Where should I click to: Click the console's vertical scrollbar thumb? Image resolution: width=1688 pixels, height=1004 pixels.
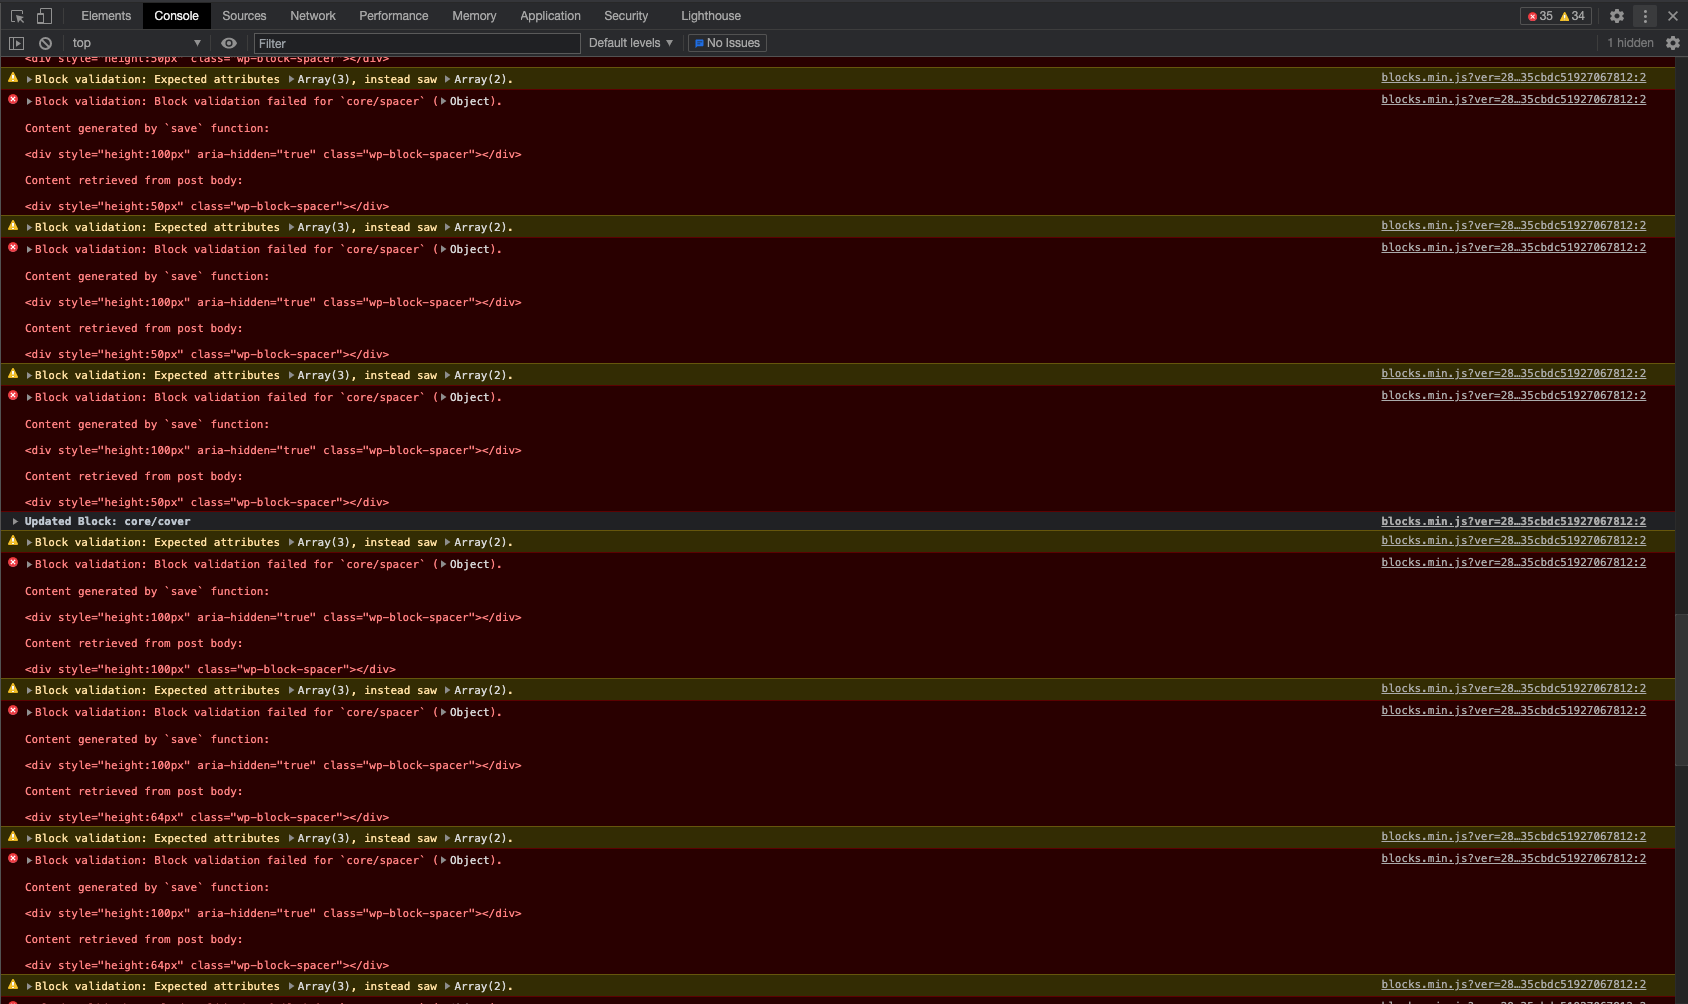1682,691
